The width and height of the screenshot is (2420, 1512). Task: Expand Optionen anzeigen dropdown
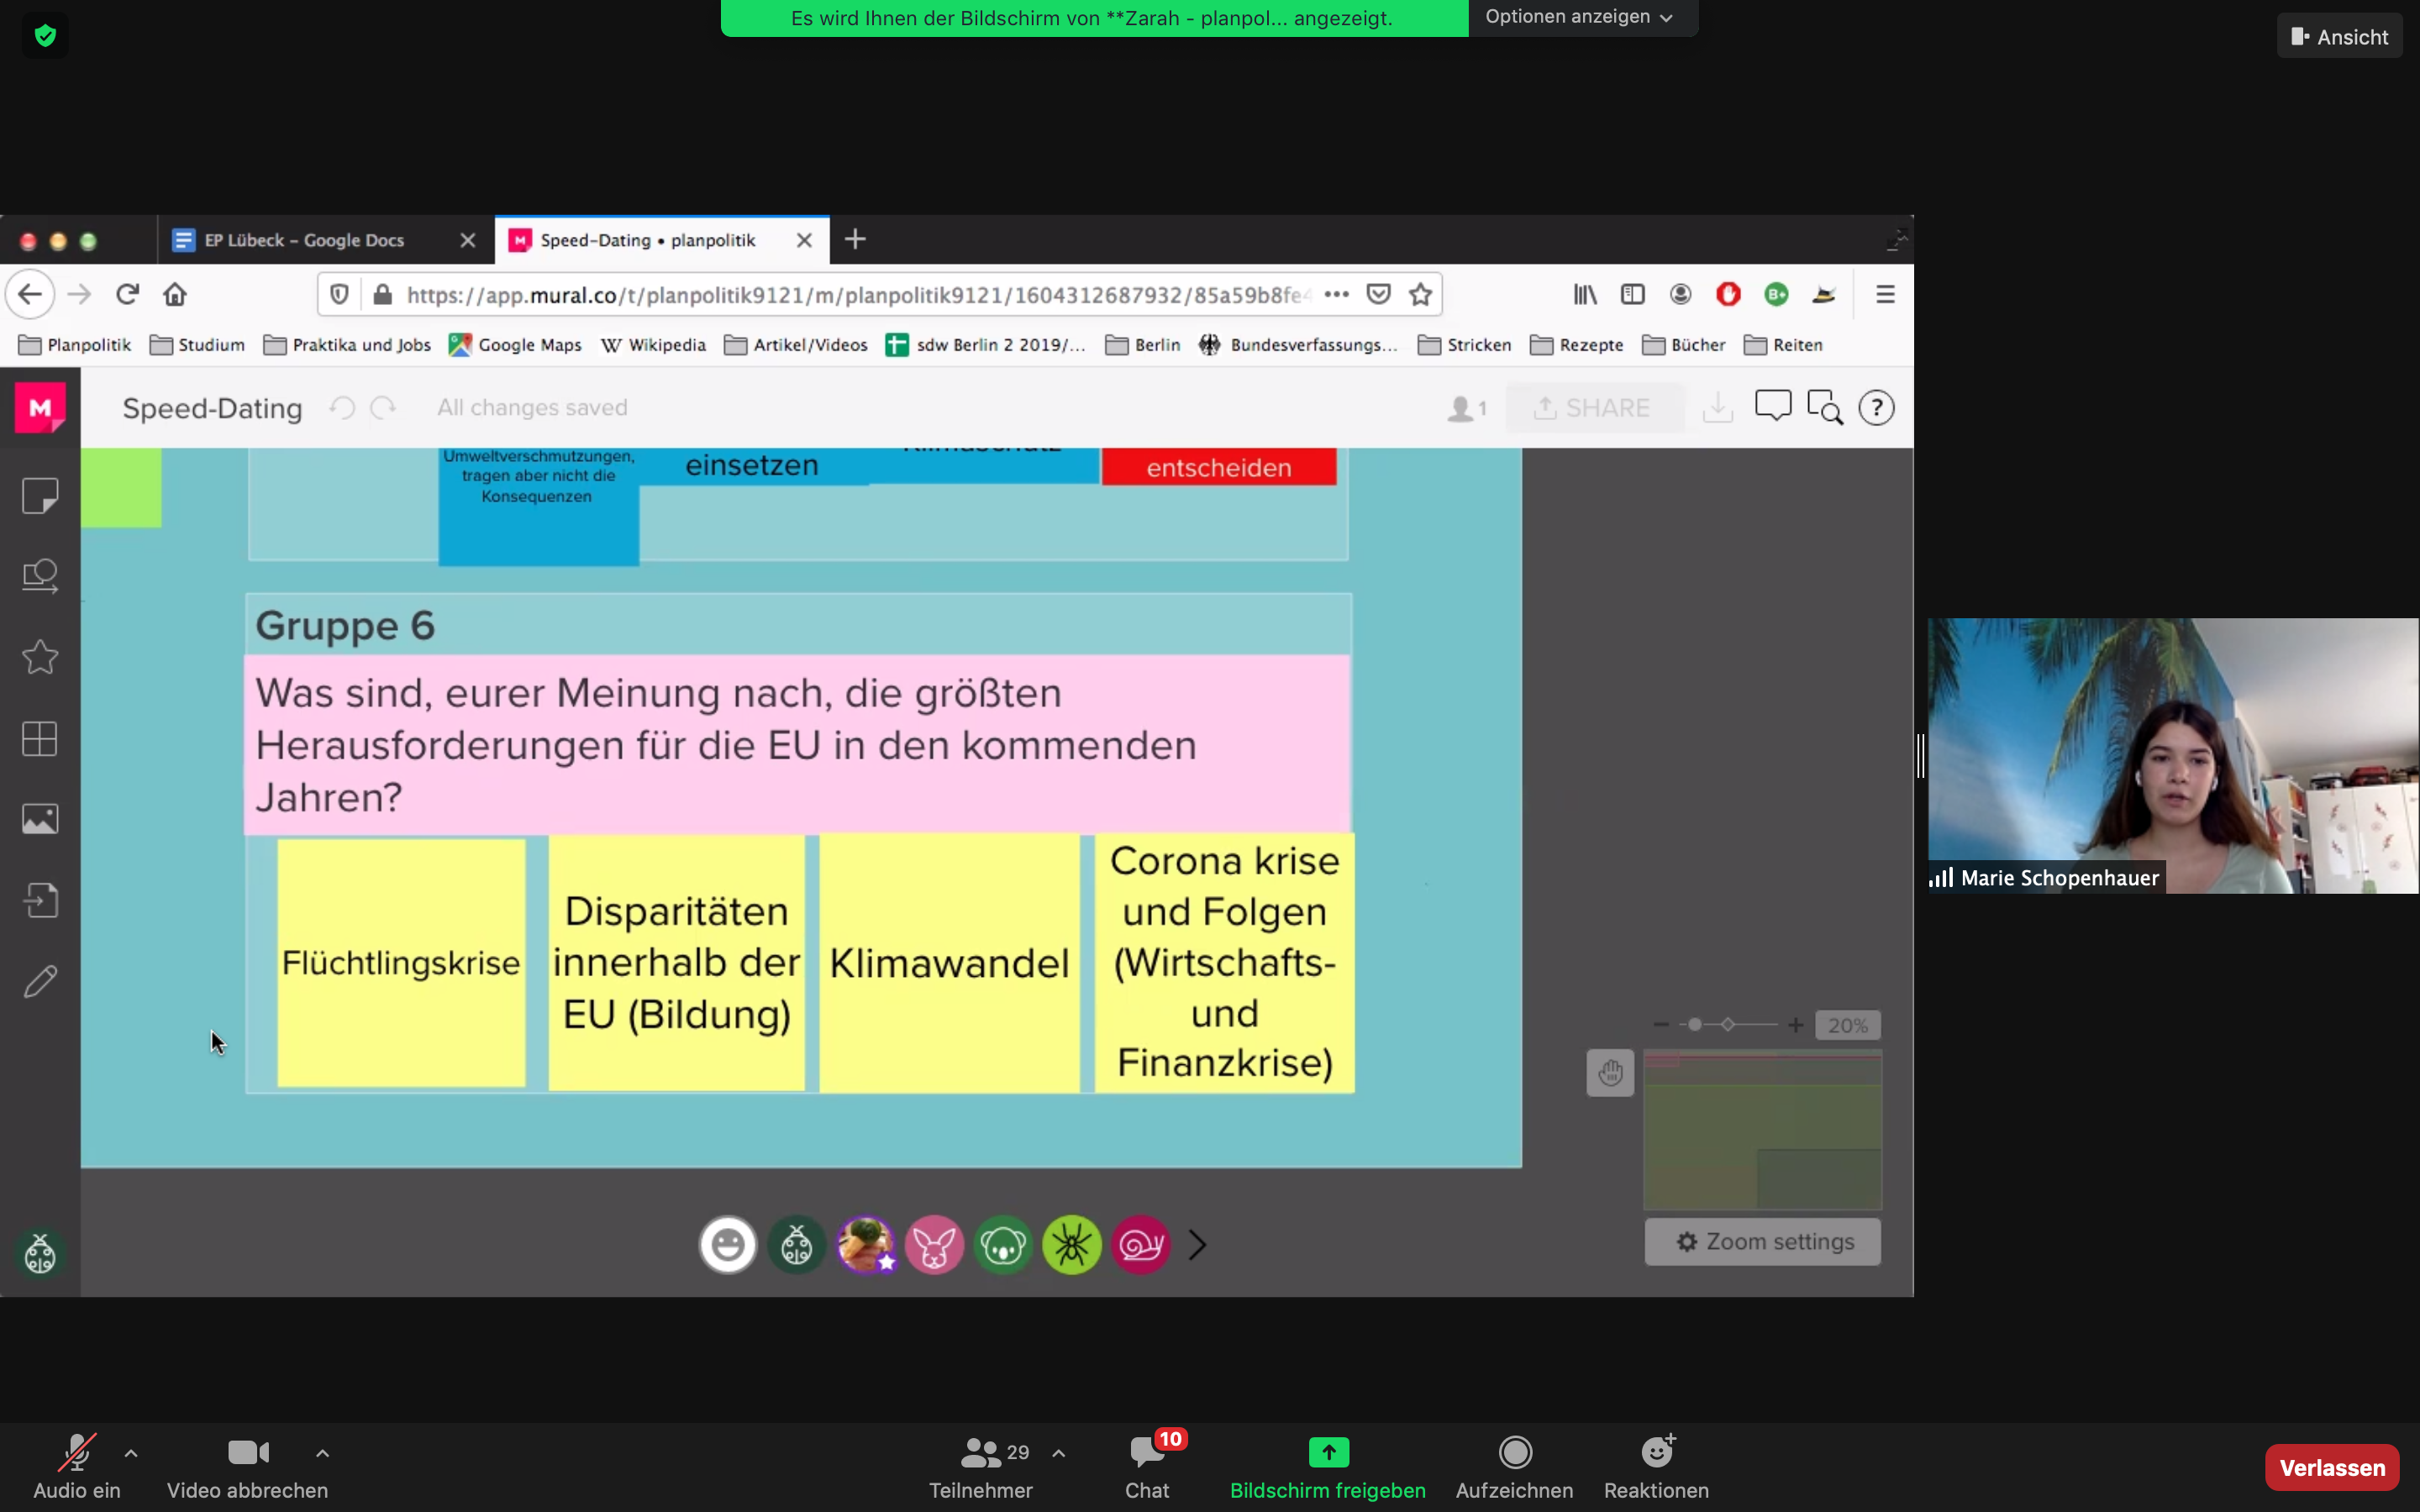[x=1579, y=17]
